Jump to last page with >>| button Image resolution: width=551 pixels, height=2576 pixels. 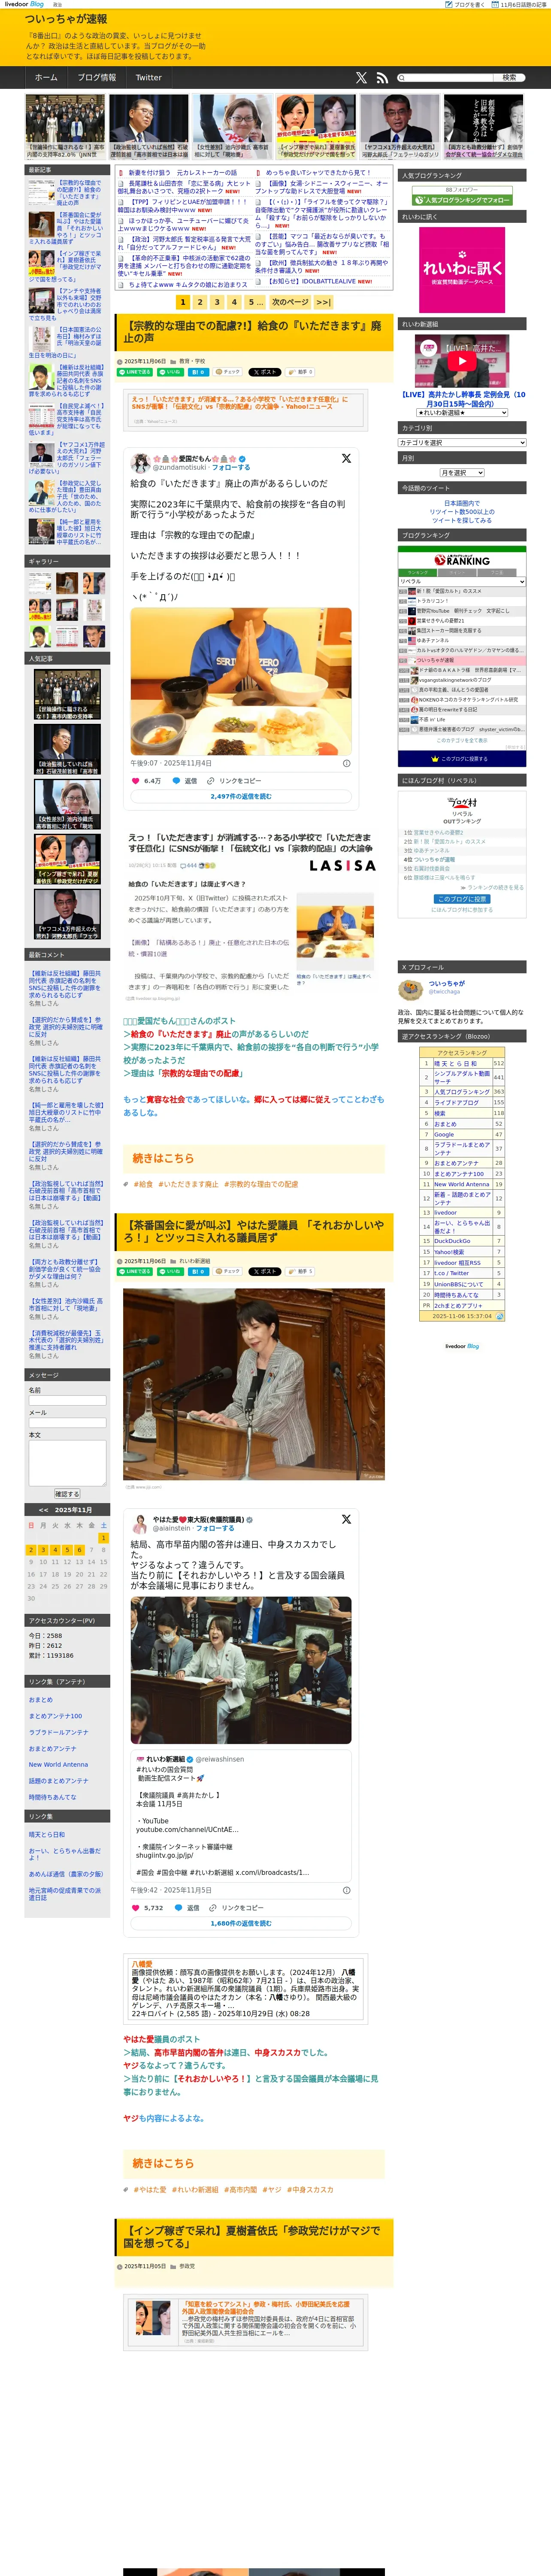(x=323, y=302)
